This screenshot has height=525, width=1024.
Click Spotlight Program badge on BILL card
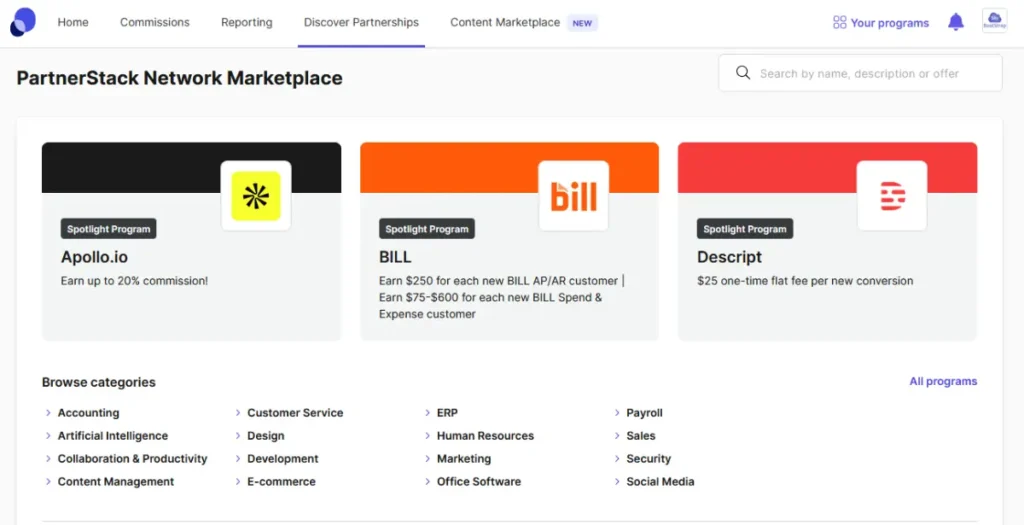click(x=426, y=229)
